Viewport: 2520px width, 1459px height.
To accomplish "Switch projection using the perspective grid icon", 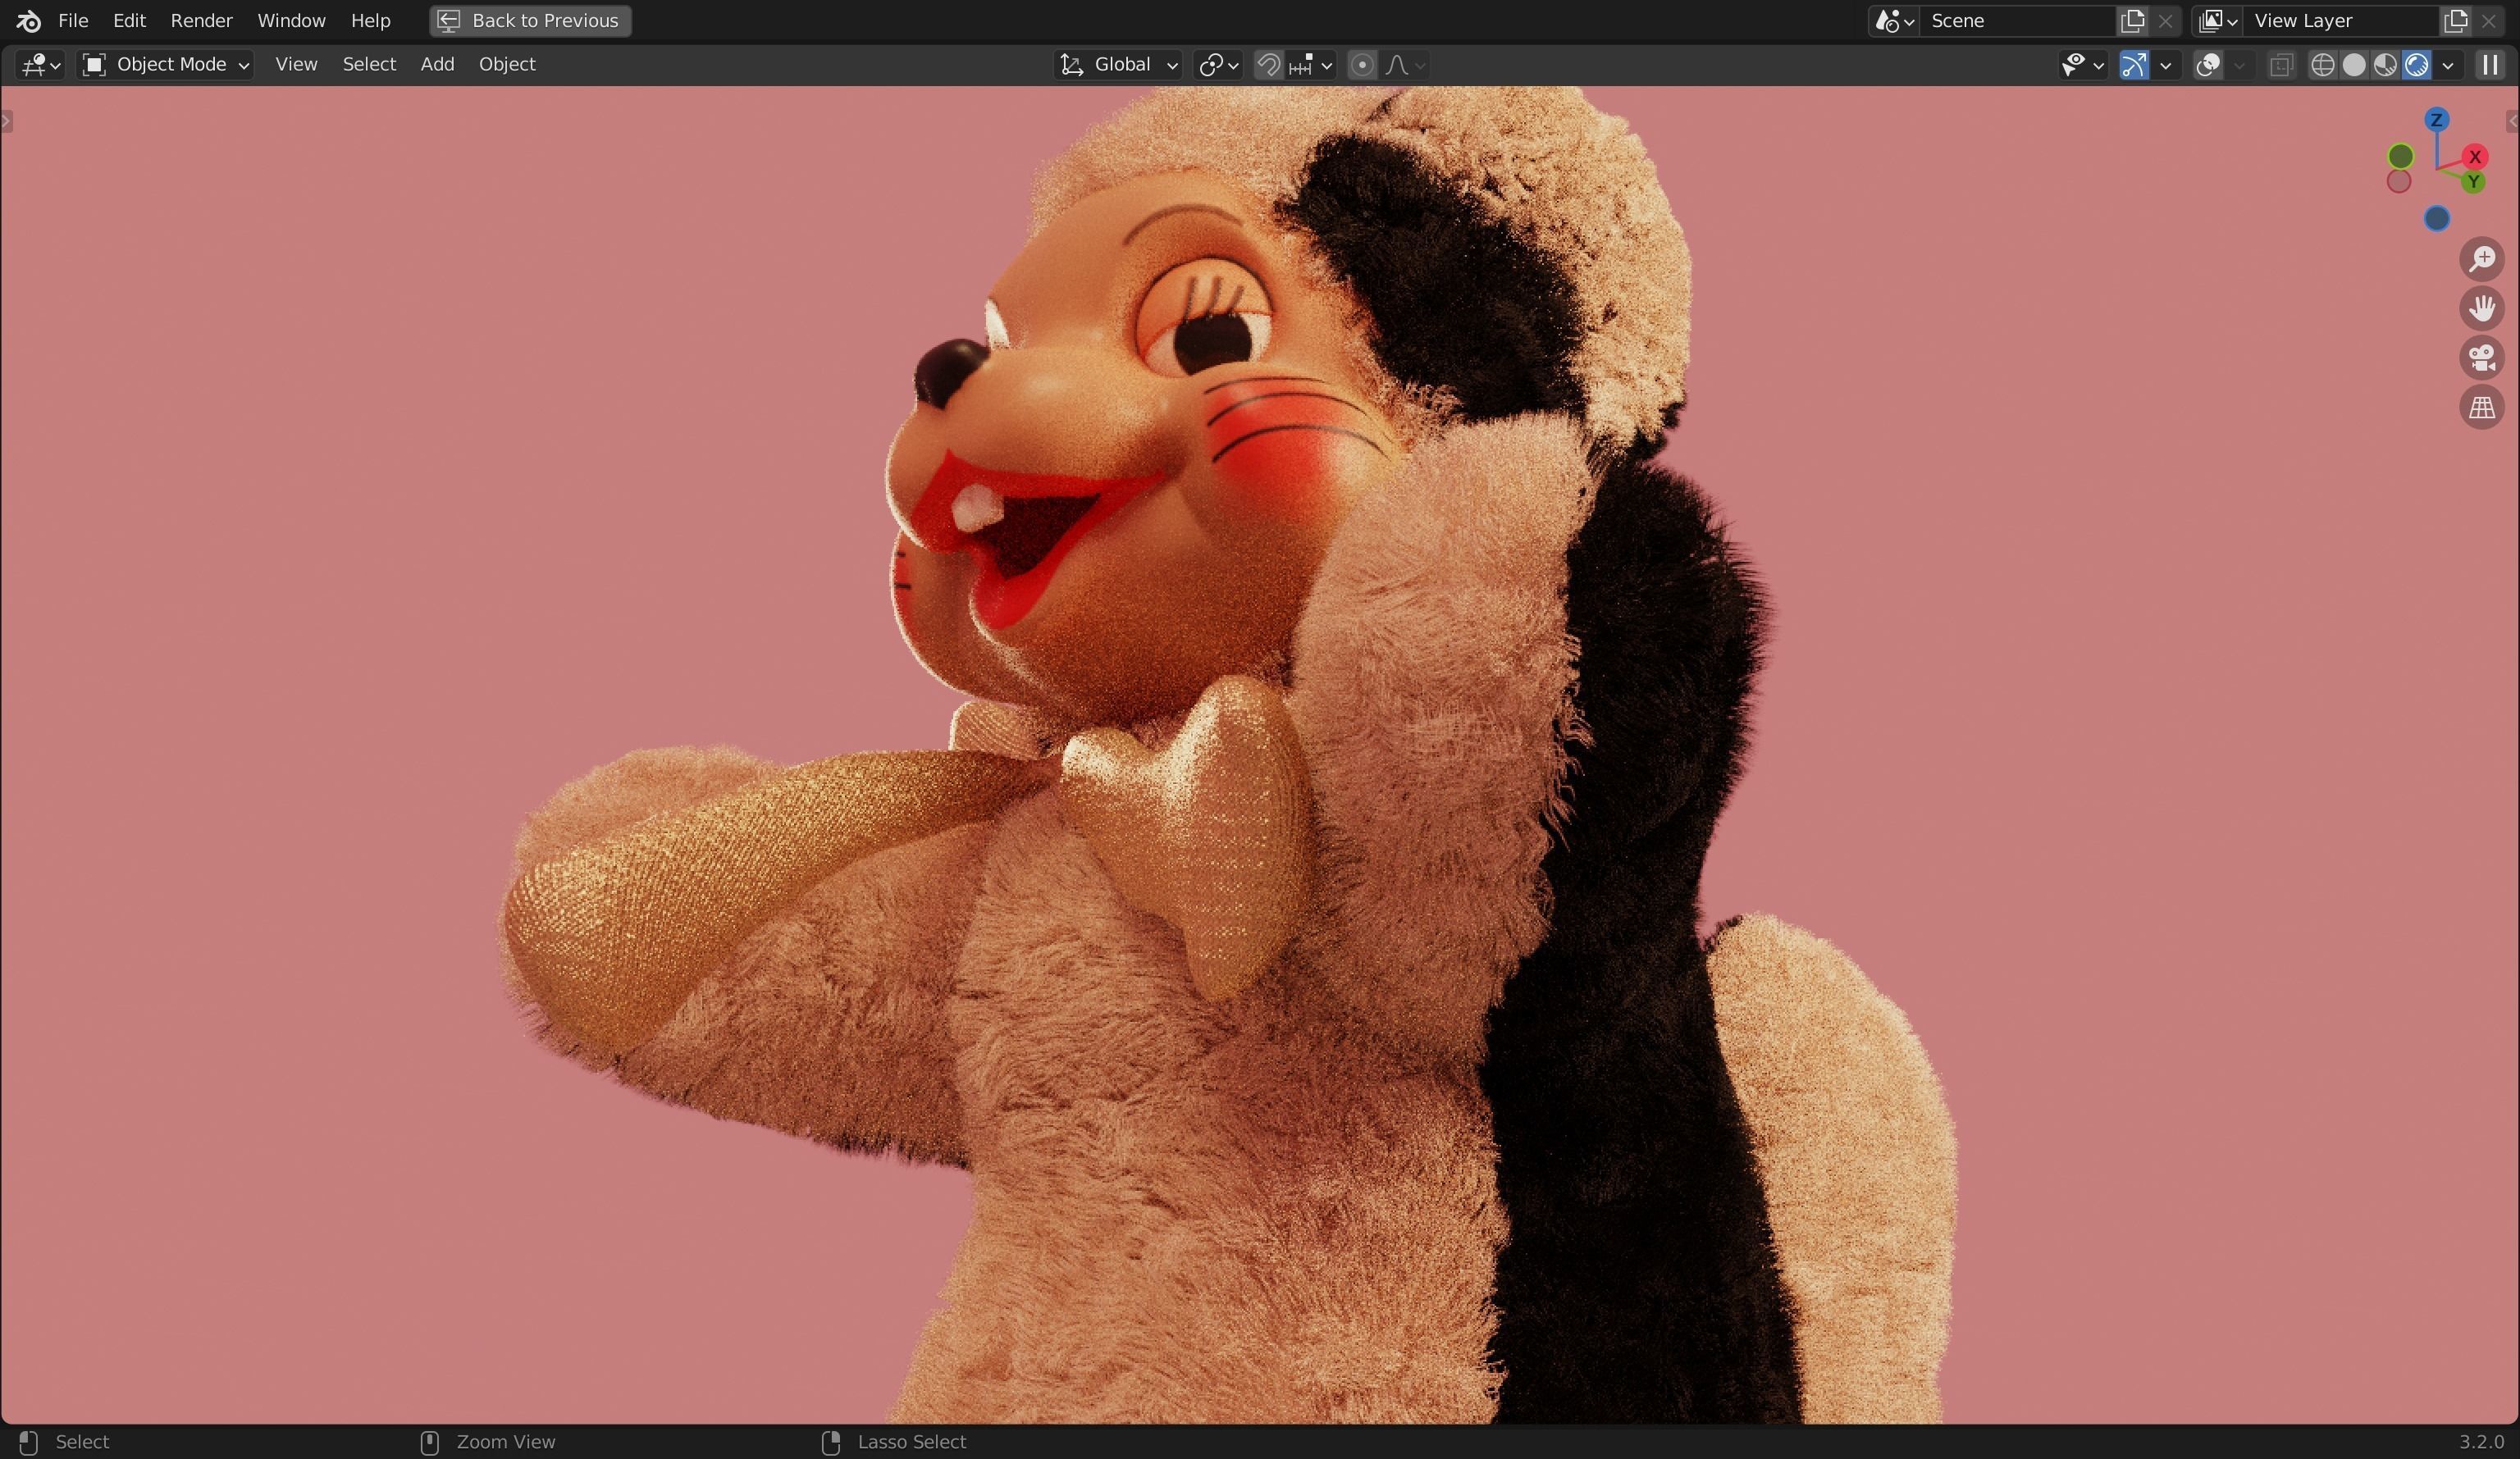I will [2483, 407].
